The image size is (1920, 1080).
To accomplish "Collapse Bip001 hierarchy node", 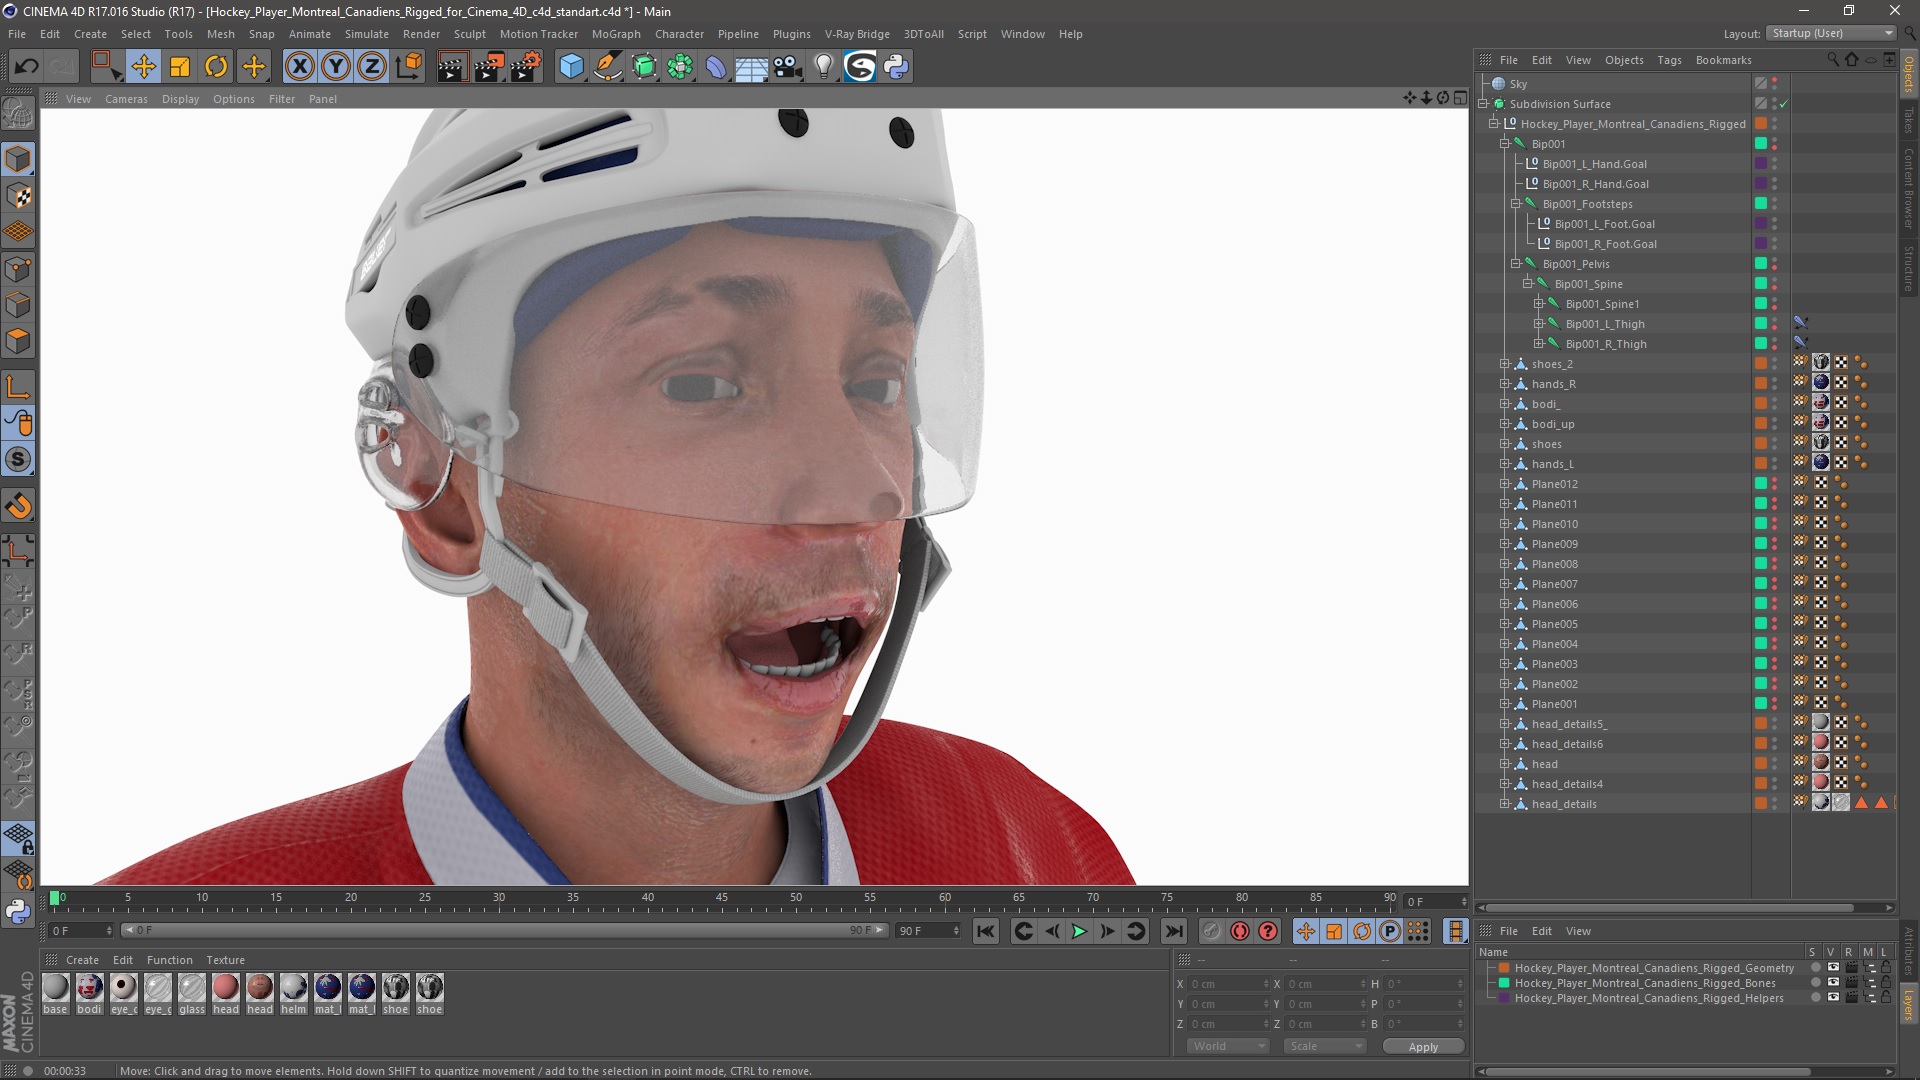I will coord(1505,144).
